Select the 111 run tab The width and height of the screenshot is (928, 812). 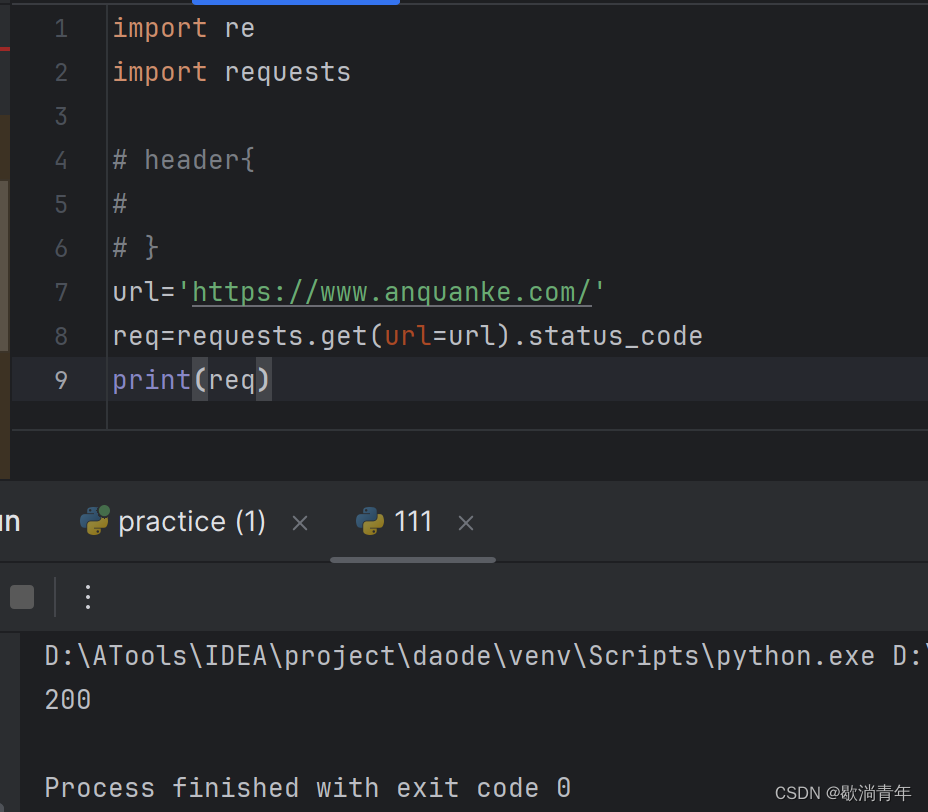tap(413, 522)
